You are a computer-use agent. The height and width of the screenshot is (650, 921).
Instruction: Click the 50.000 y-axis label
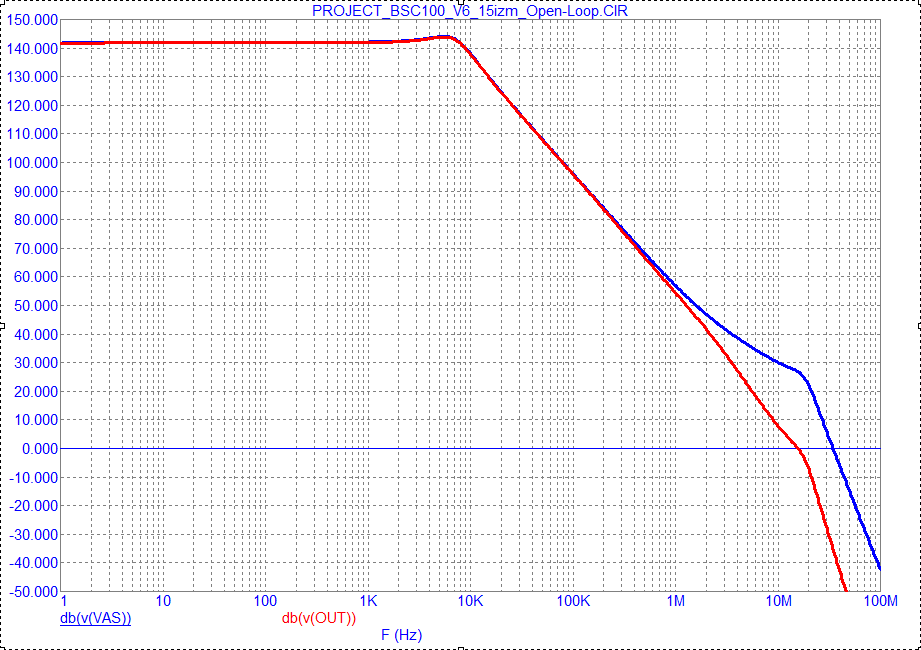pos(36,306)
